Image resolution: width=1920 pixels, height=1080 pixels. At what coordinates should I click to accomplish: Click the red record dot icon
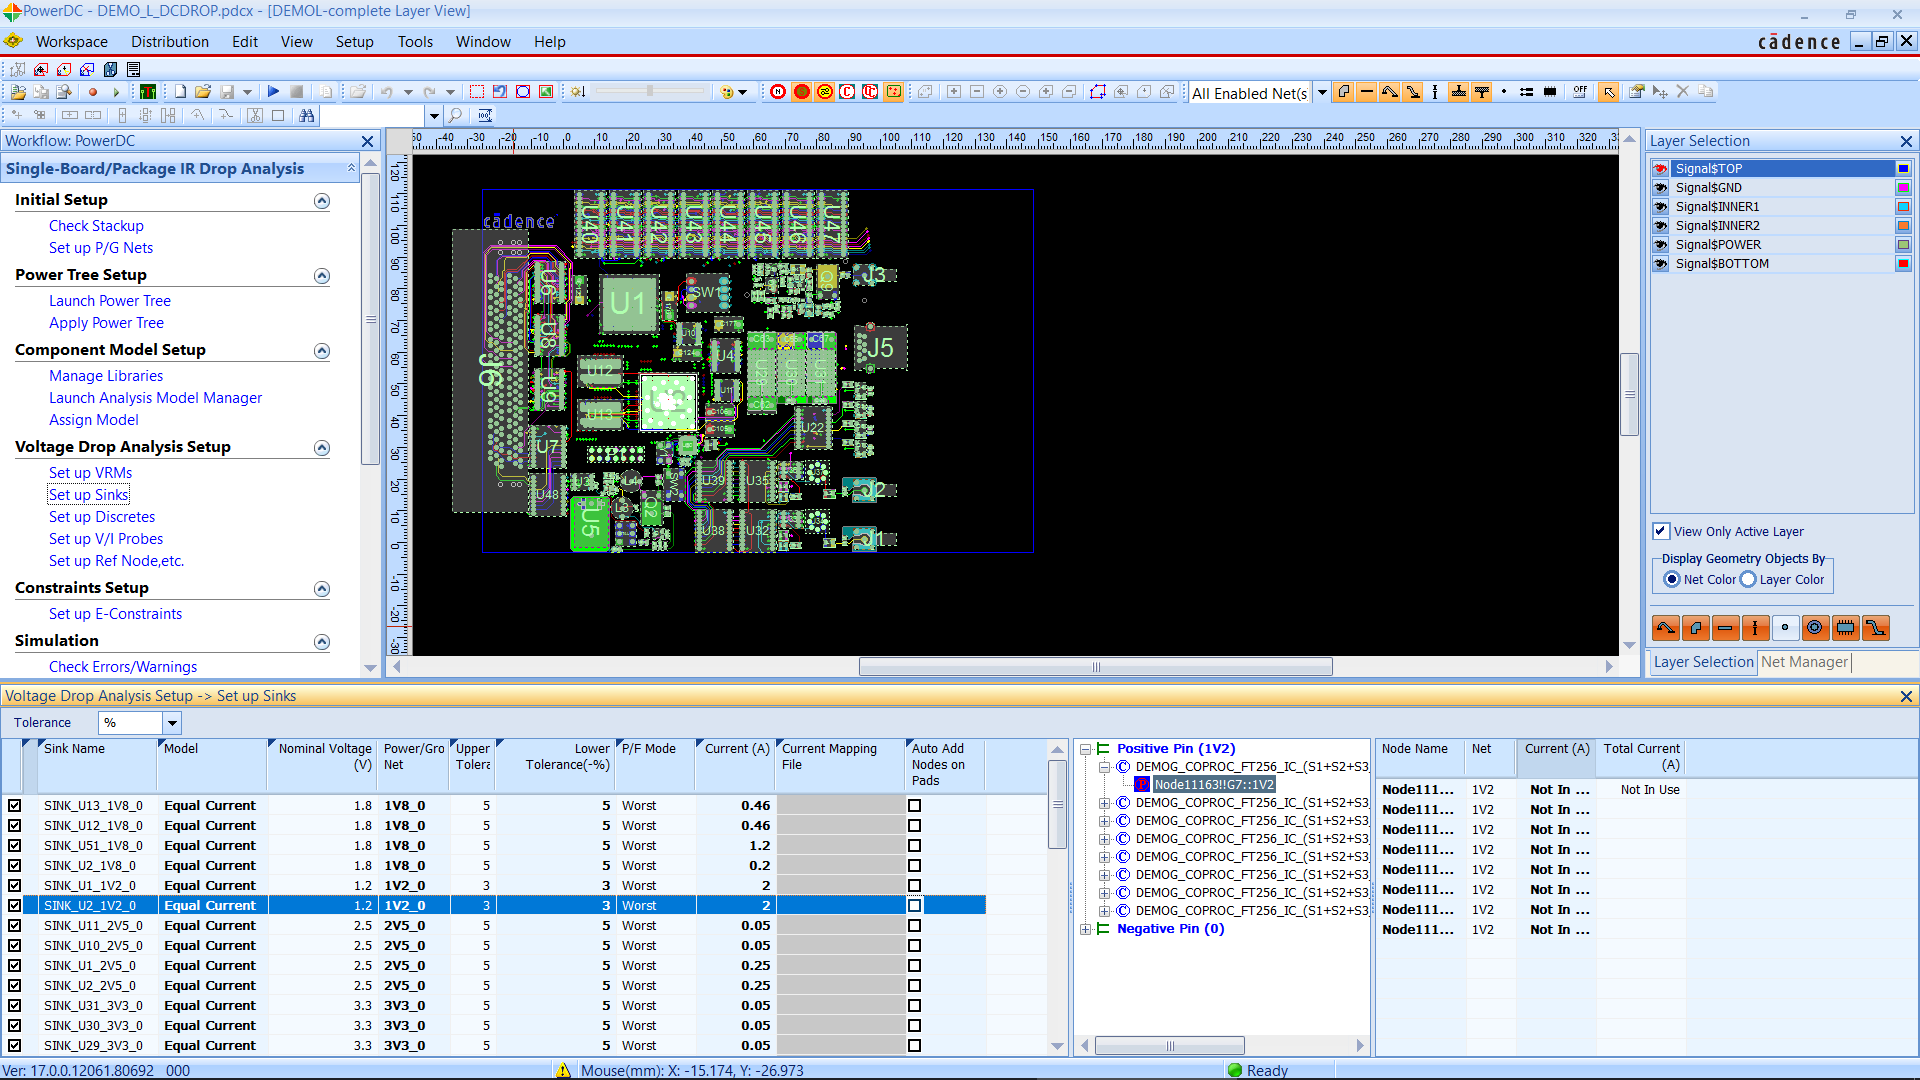[93, 92]
